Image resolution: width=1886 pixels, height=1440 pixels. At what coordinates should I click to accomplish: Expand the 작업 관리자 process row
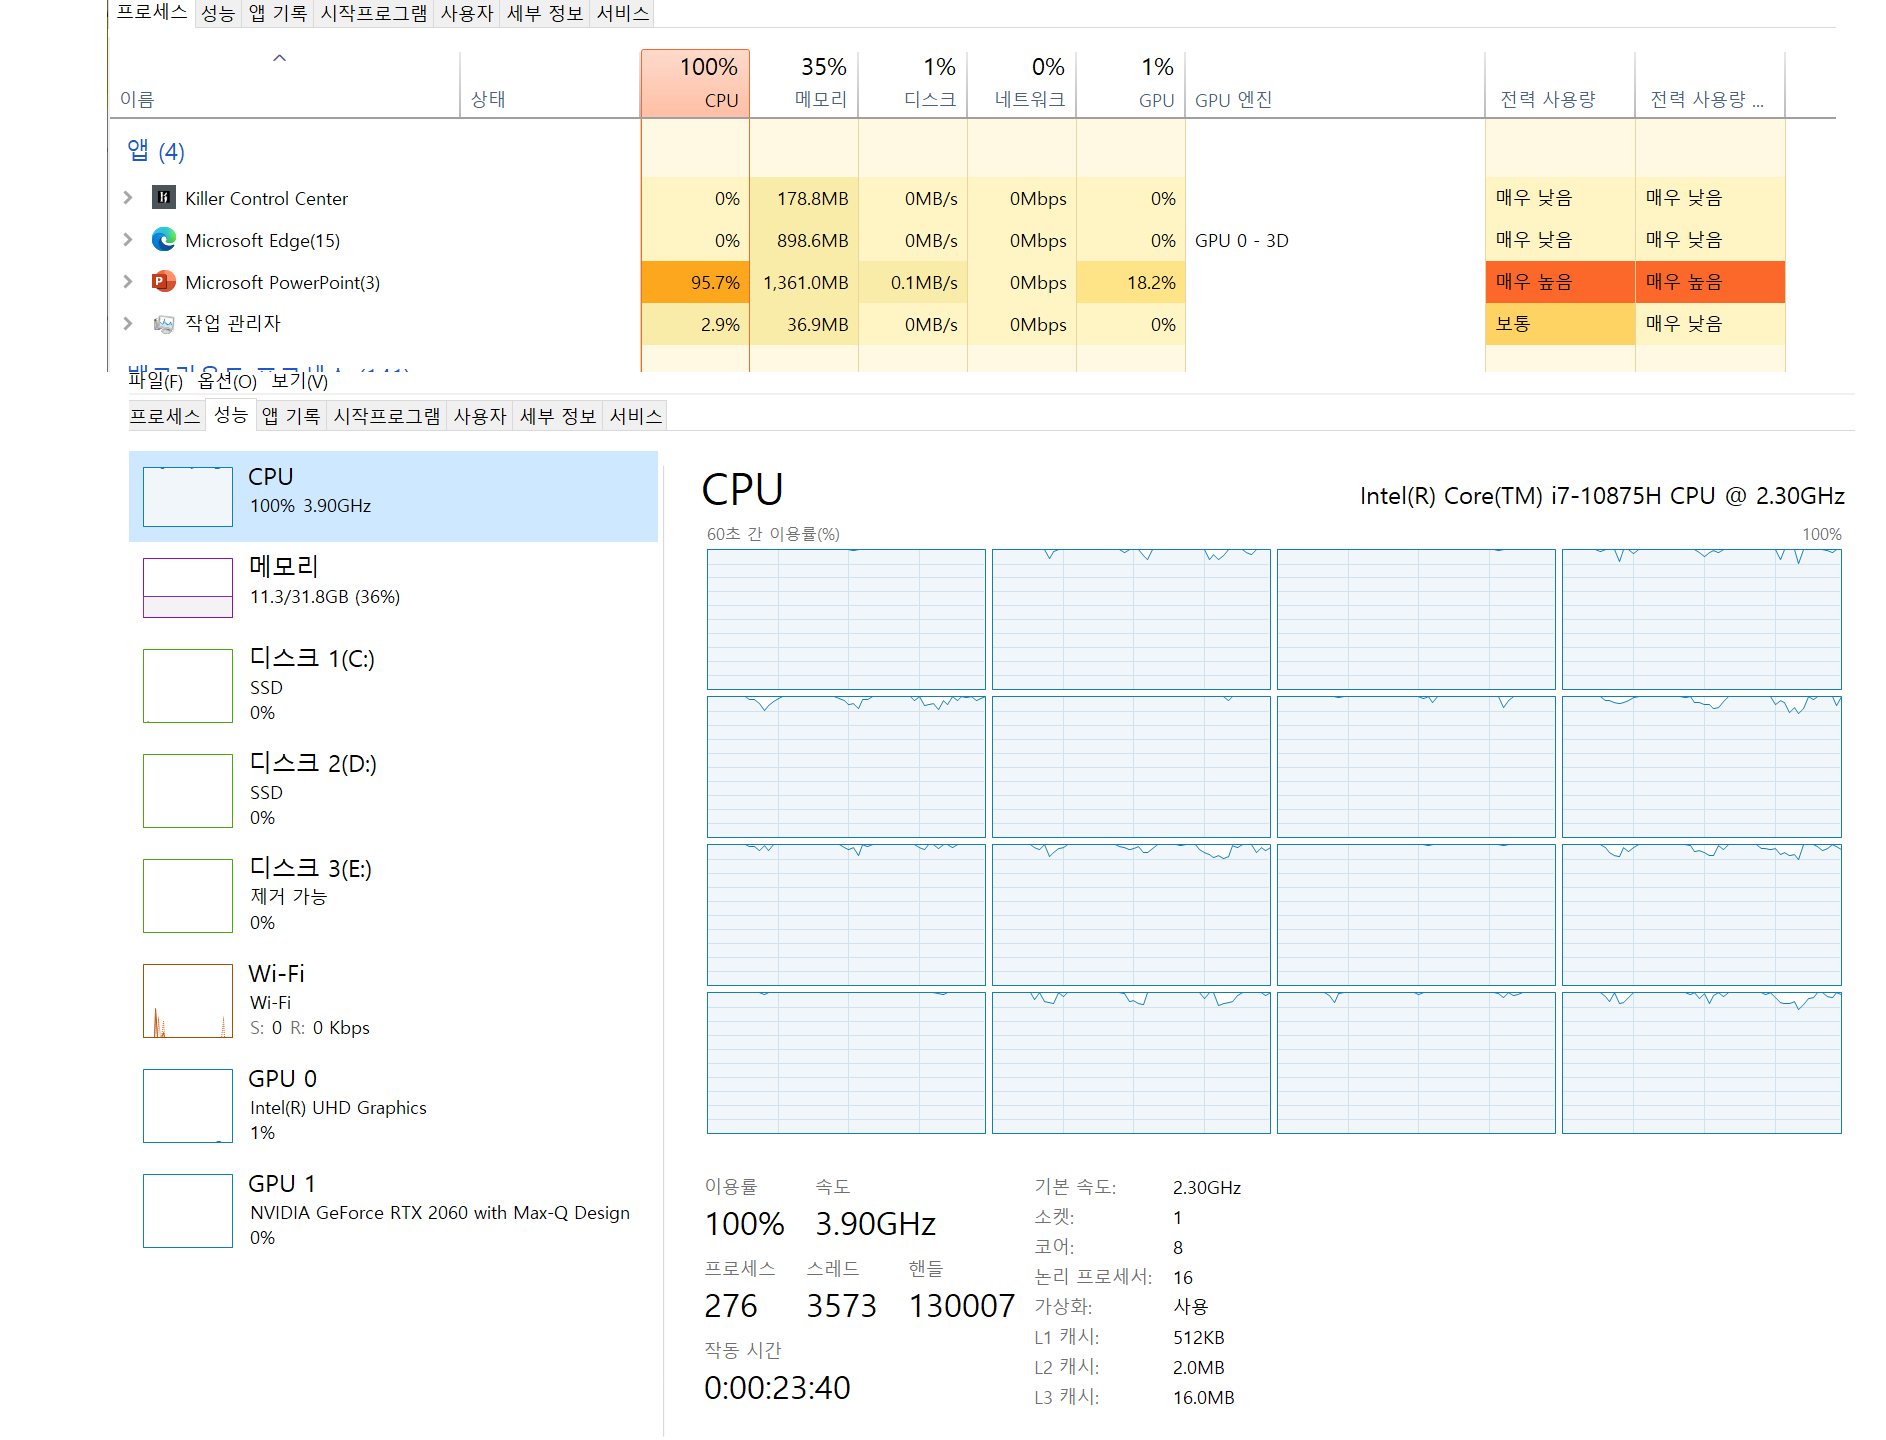click(128, 324)
